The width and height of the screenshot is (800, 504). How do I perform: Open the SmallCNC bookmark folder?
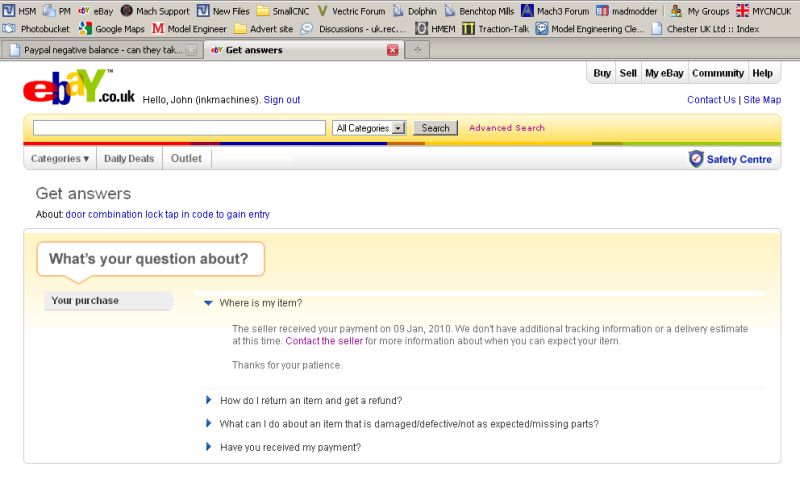point(283,11)
